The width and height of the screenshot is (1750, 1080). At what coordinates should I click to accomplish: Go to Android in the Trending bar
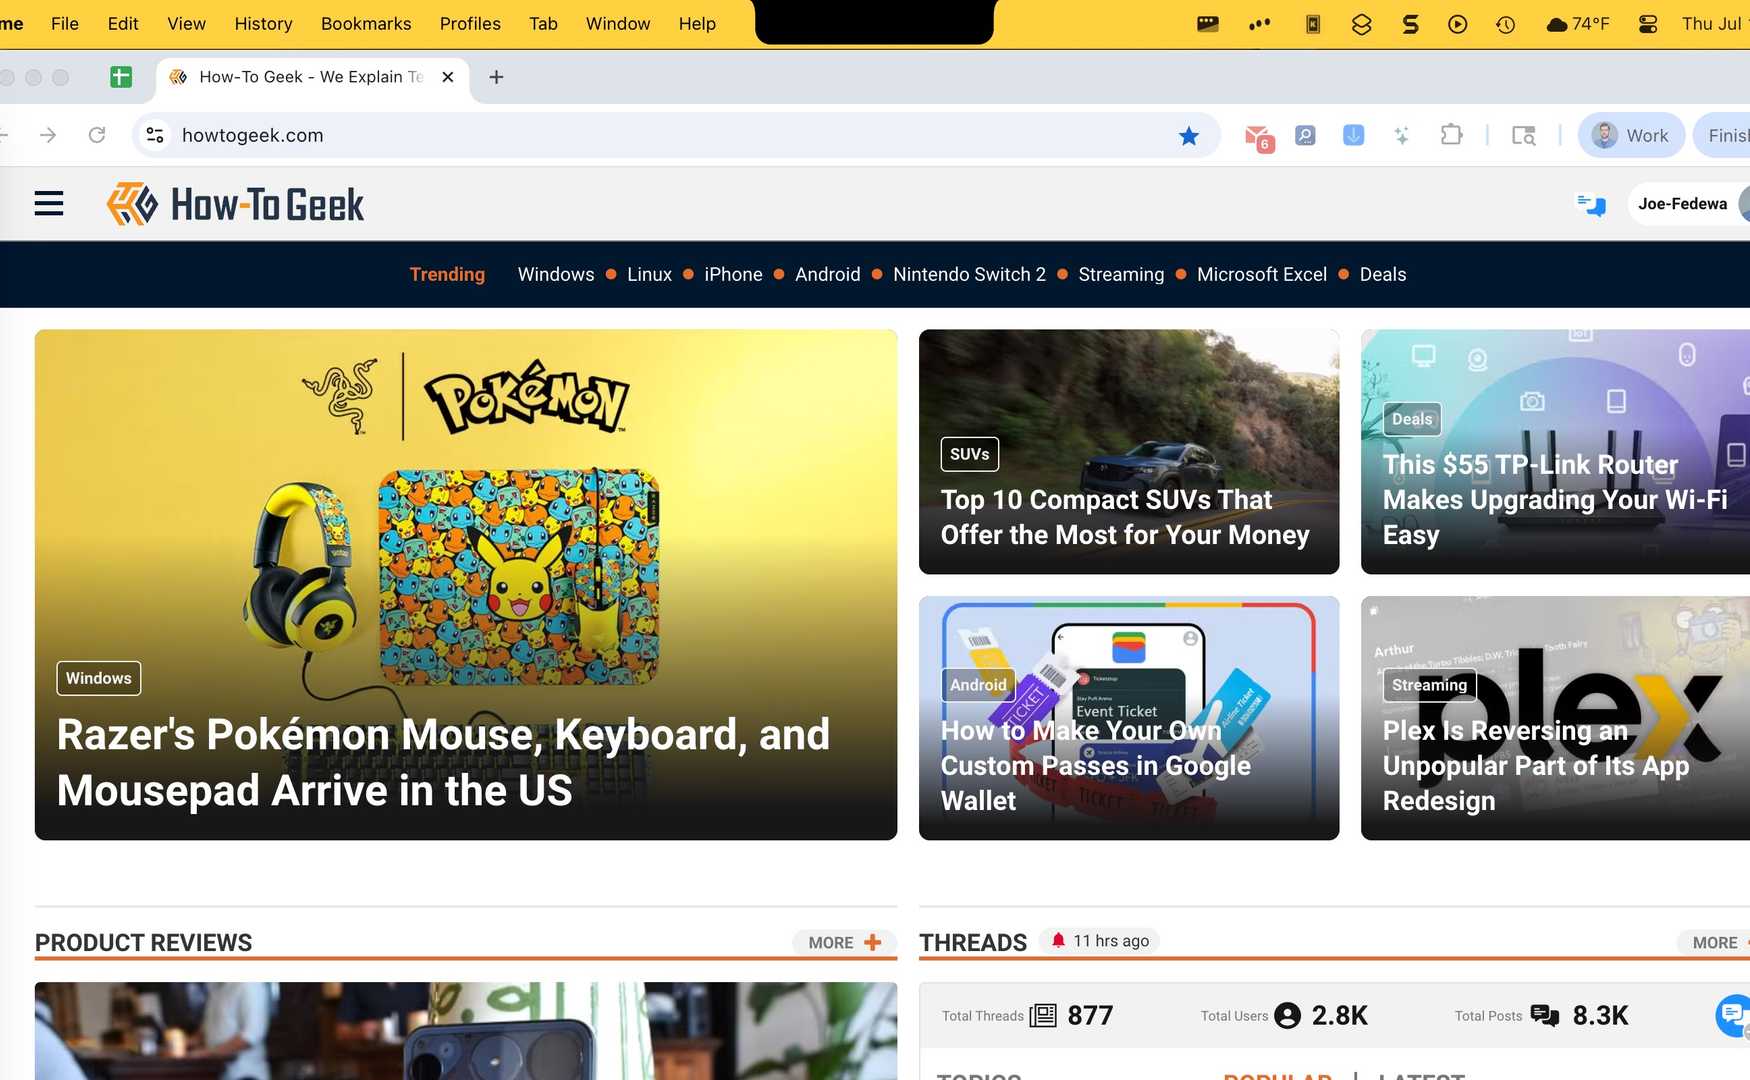[x=827, y=274]
